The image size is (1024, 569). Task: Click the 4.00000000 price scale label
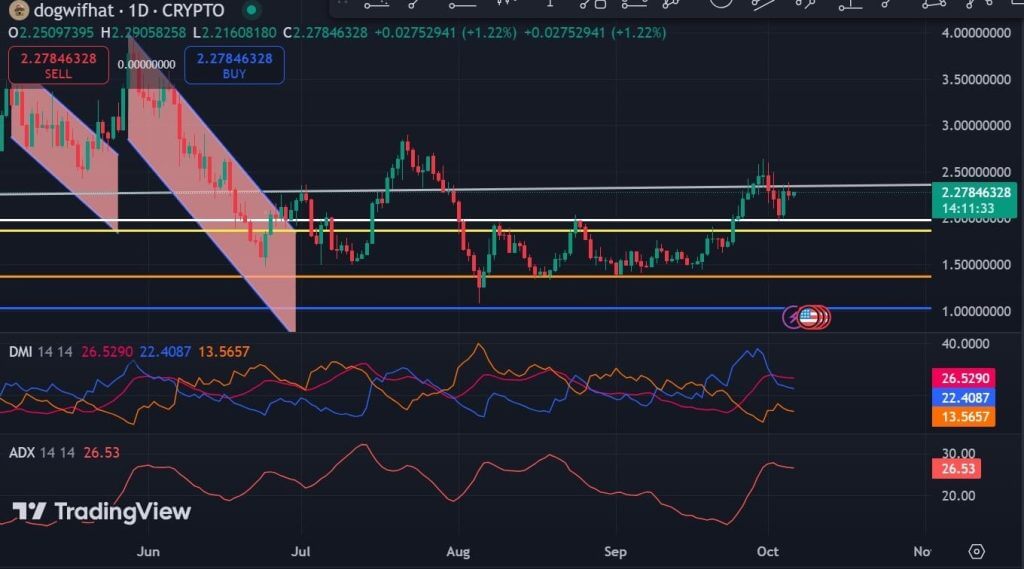tap(976, 33)
